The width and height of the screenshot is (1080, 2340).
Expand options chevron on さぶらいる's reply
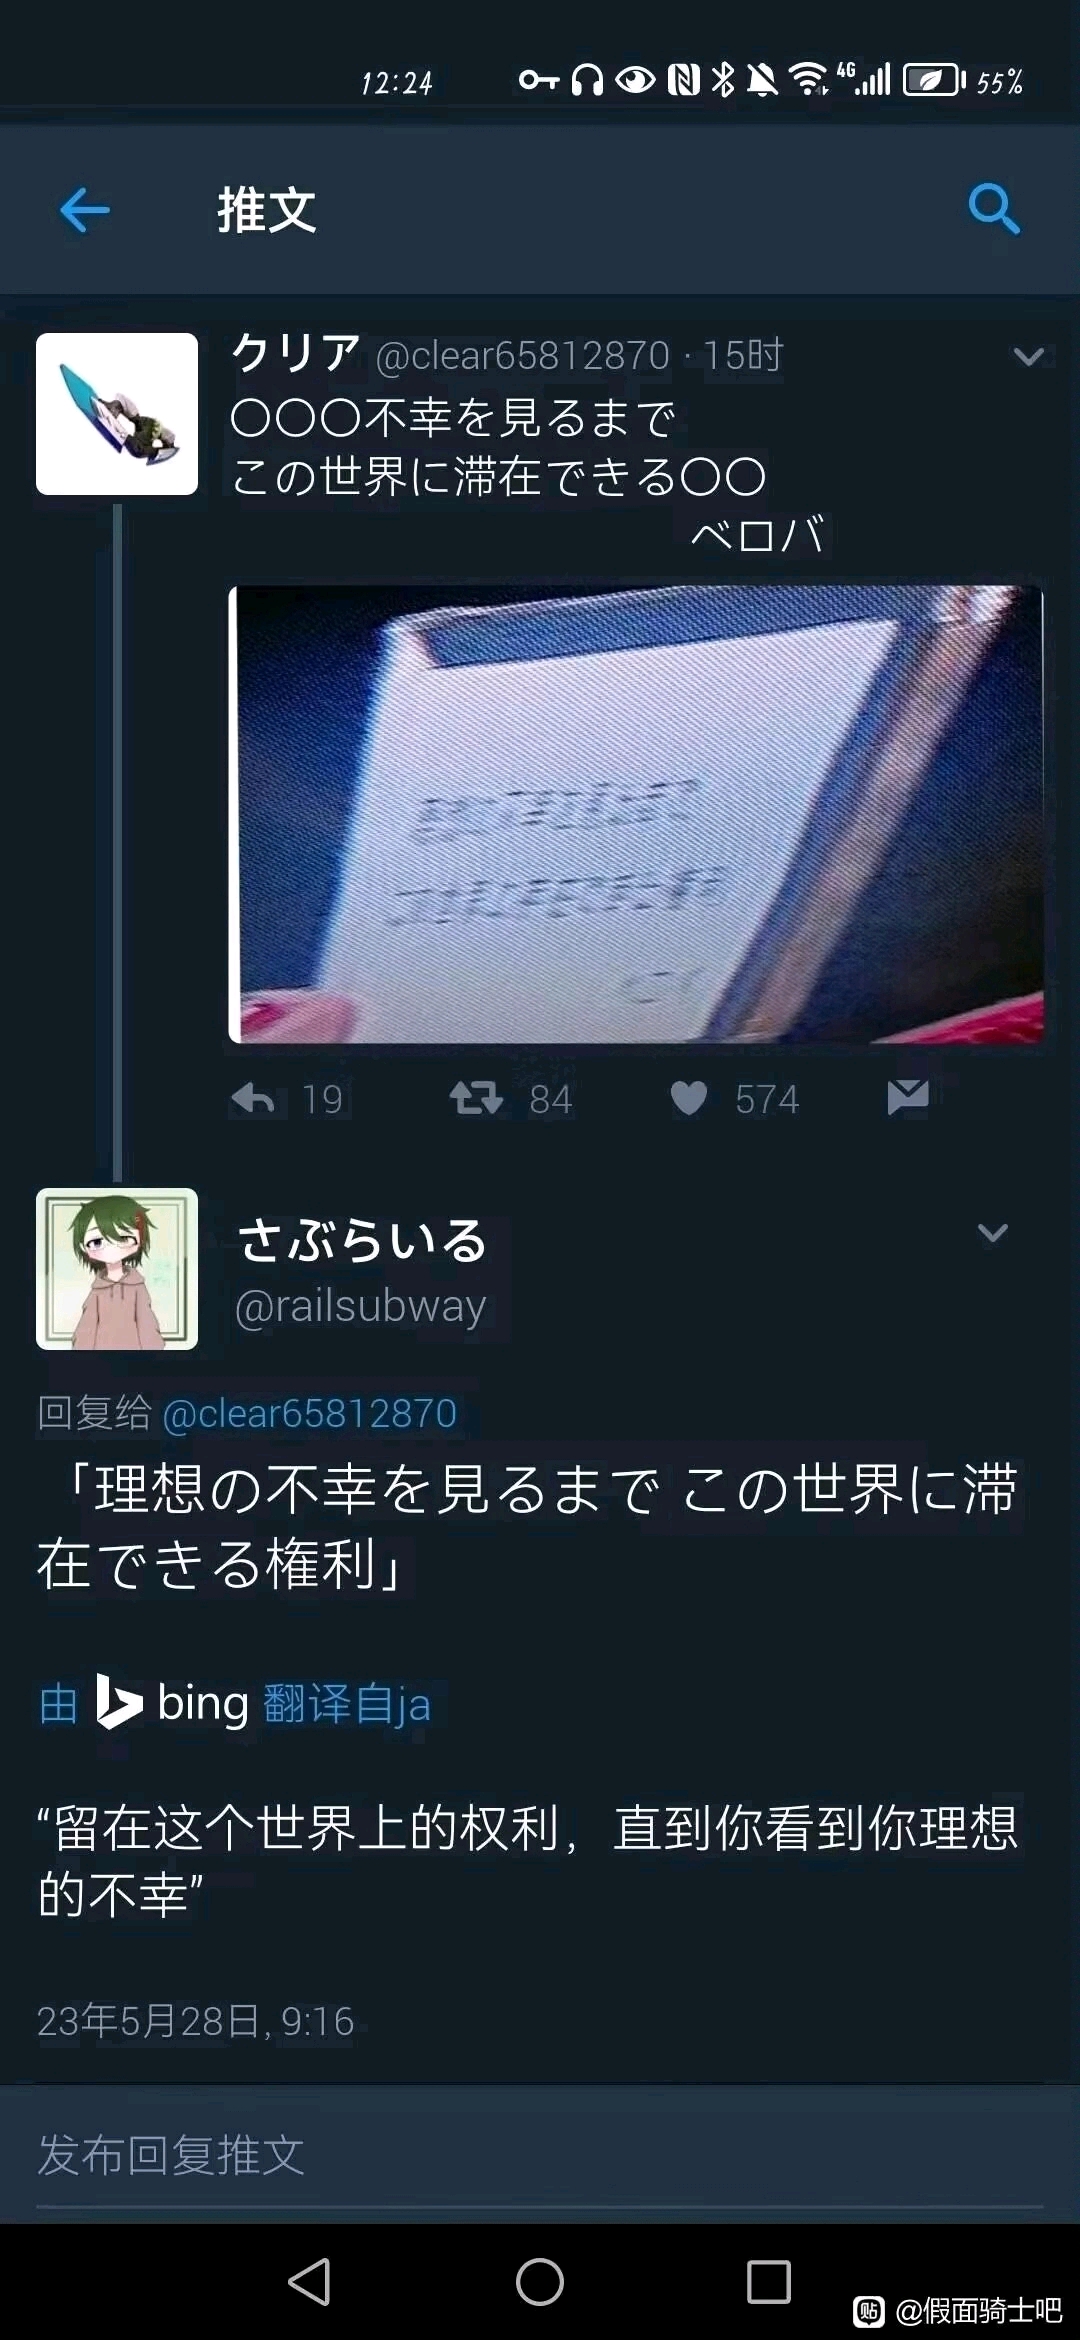(993, 1233)
